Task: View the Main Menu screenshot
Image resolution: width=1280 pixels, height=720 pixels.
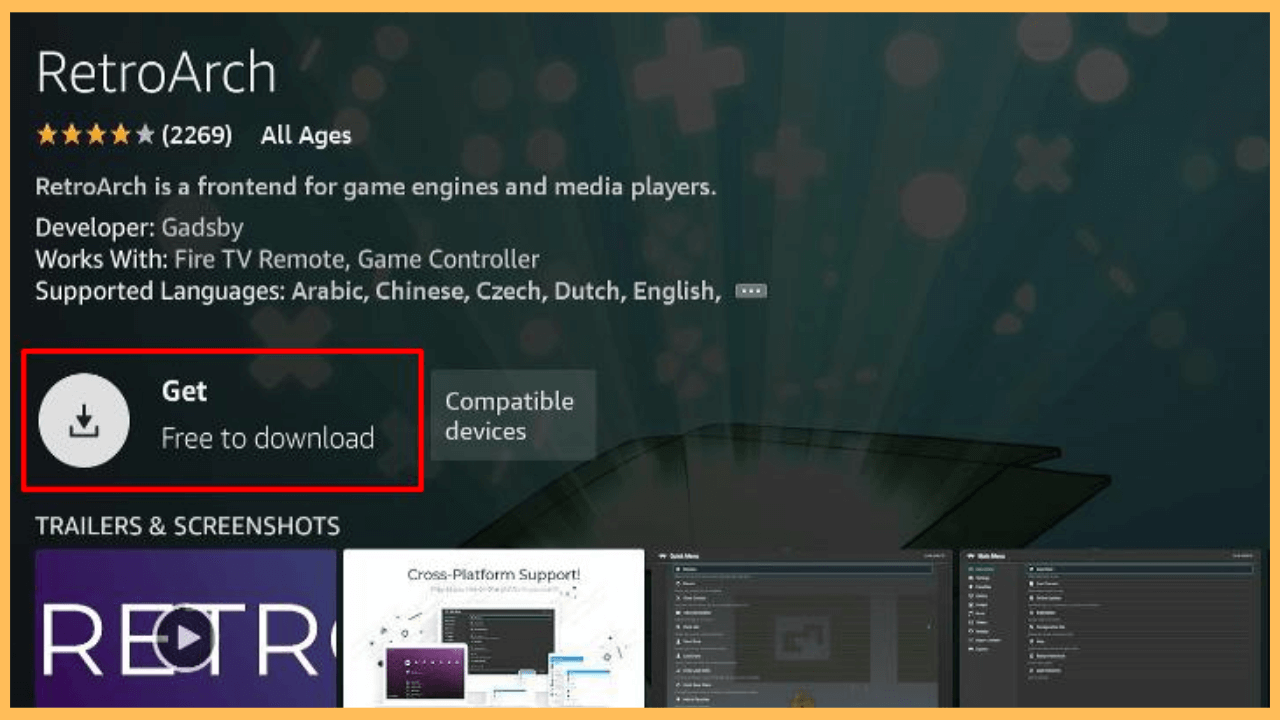Action: point(1110,630)
